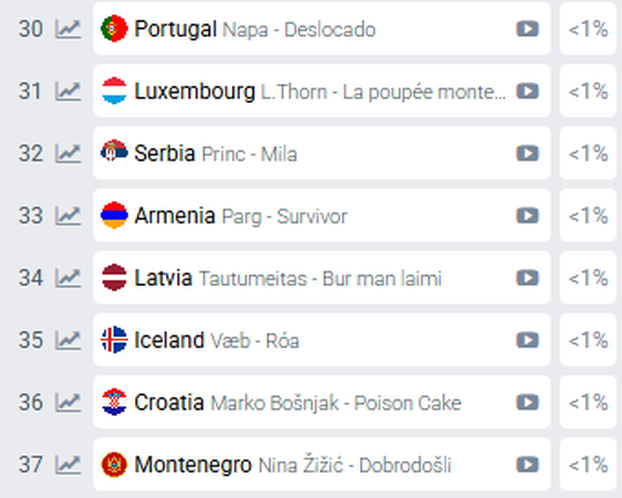The width and height of the screenshot is (622, 498).
Task: Open Croatia's trend graph icon
Action: point(68,402)
